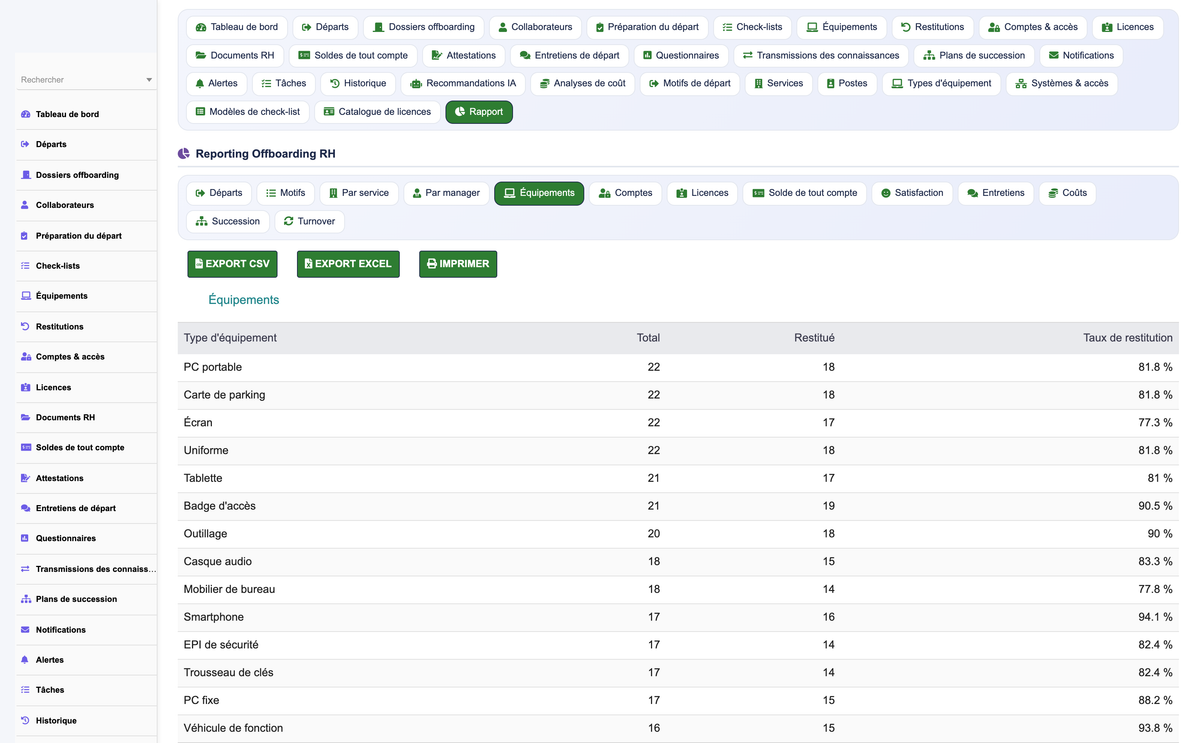
Task: Click the Type d'équipement column header
Action: [230, 338]
